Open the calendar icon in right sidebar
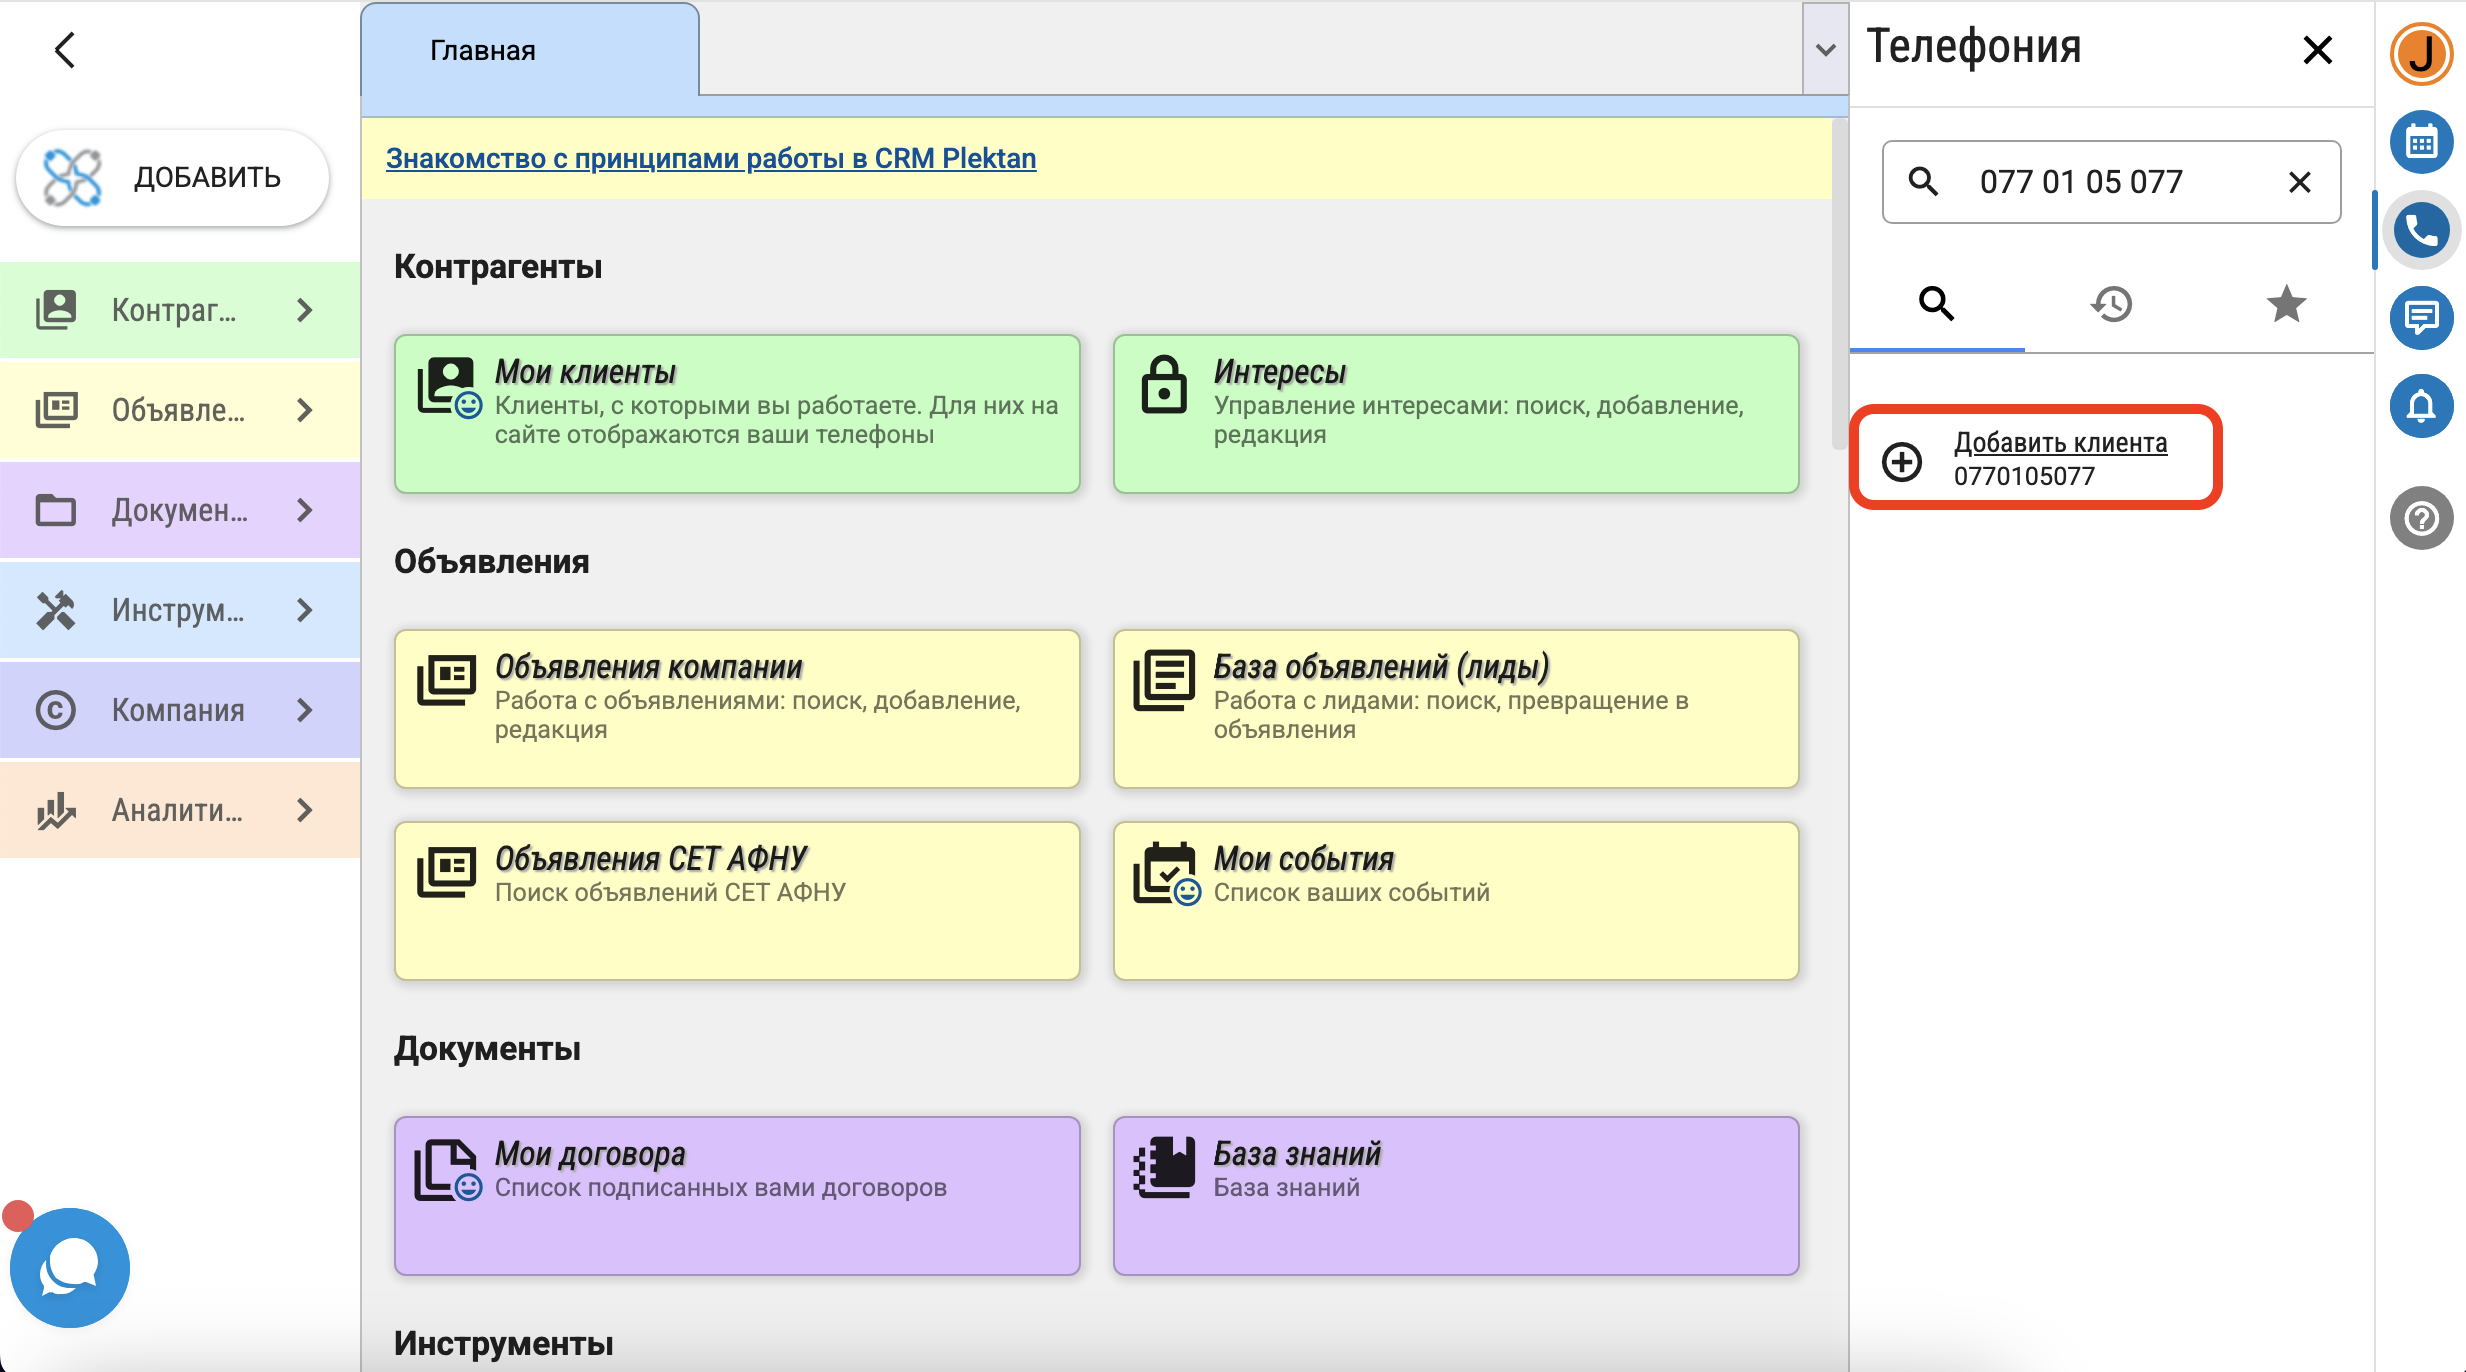 point(2421,142)
